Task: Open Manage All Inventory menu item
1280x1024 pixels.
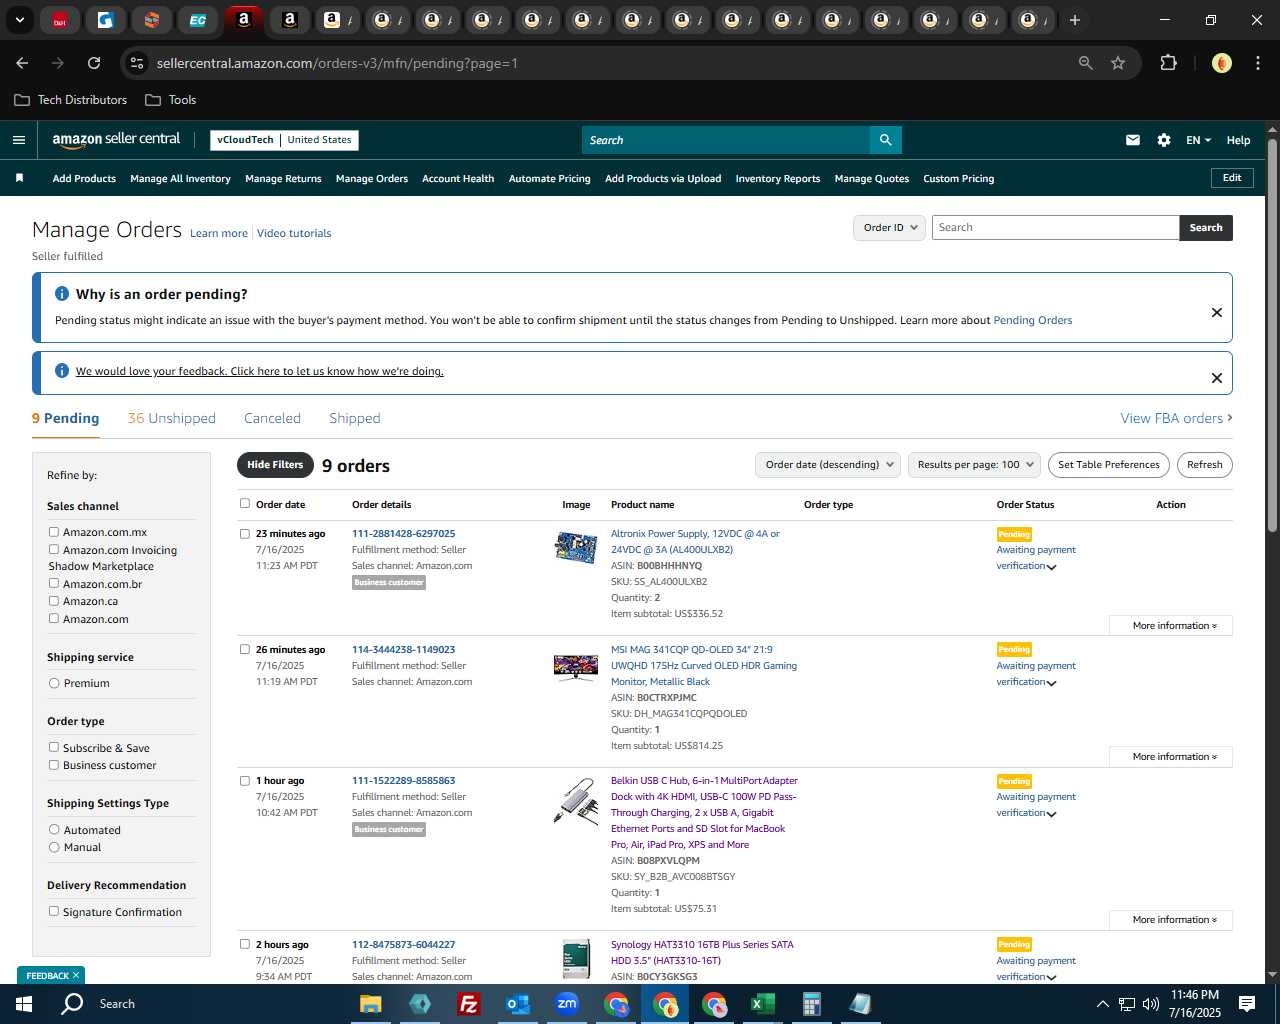Action: 180,179
